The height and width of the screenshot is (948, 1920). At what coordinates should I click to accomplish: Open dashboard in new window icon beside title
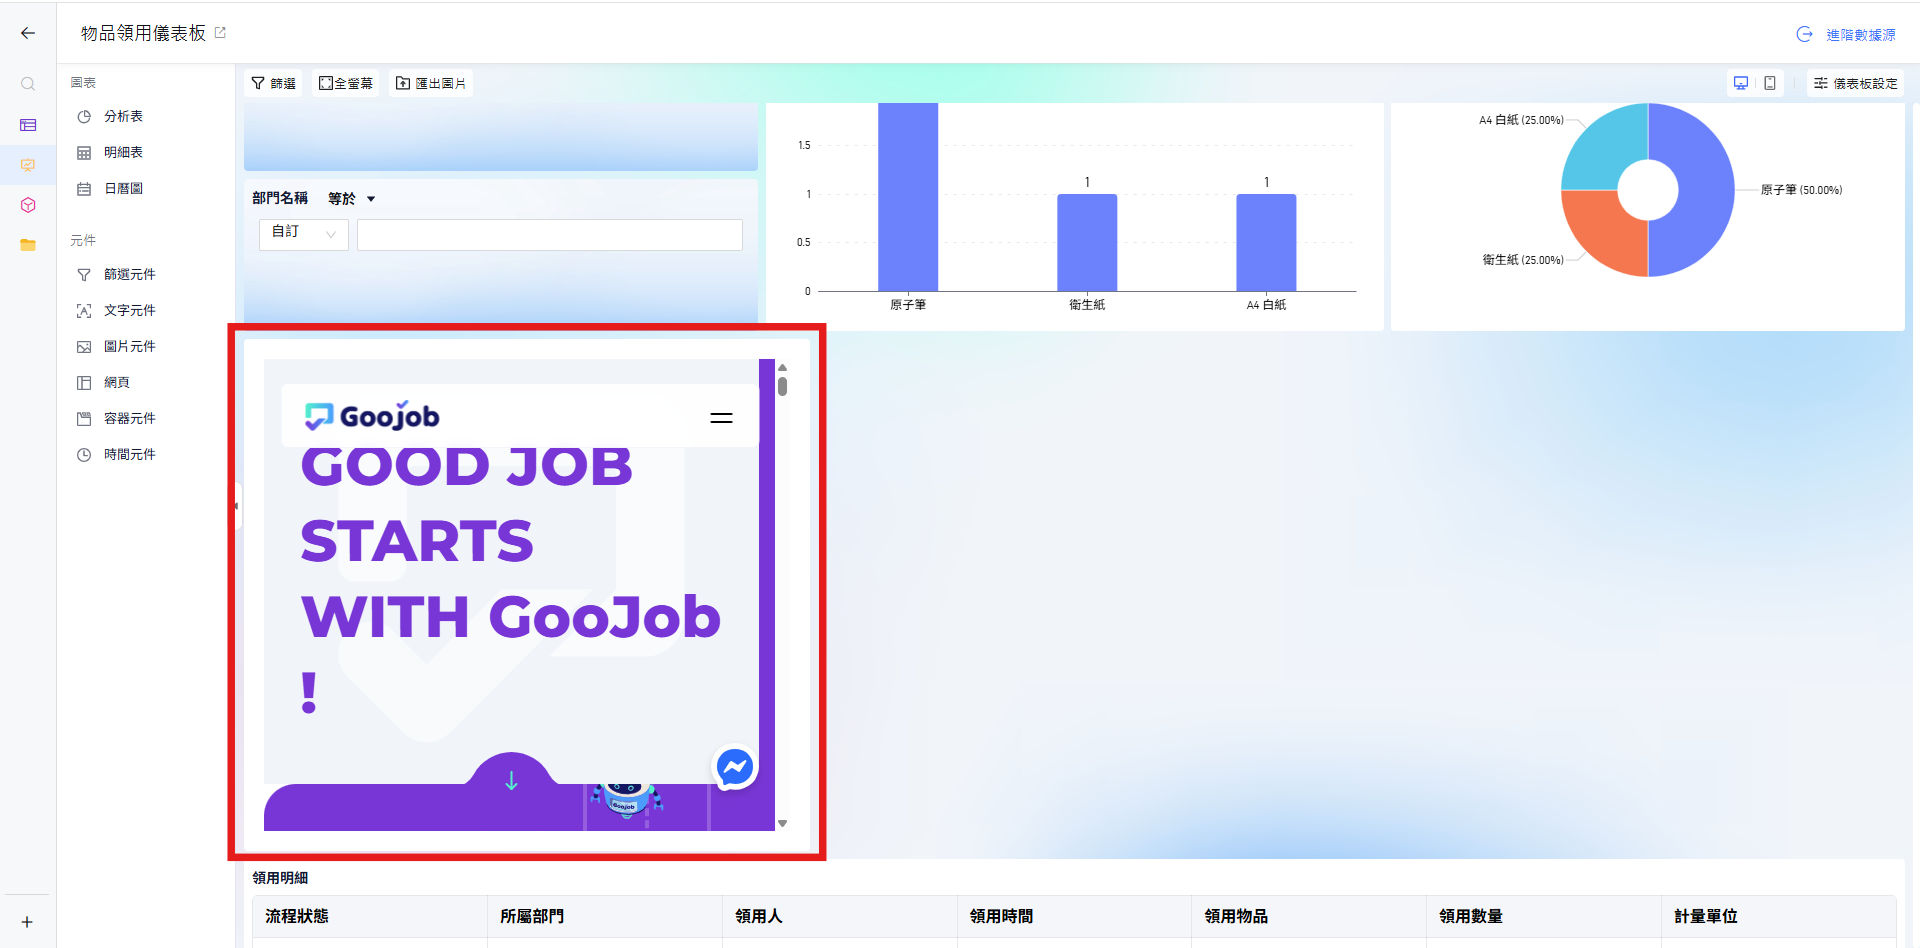coord(221,33)
